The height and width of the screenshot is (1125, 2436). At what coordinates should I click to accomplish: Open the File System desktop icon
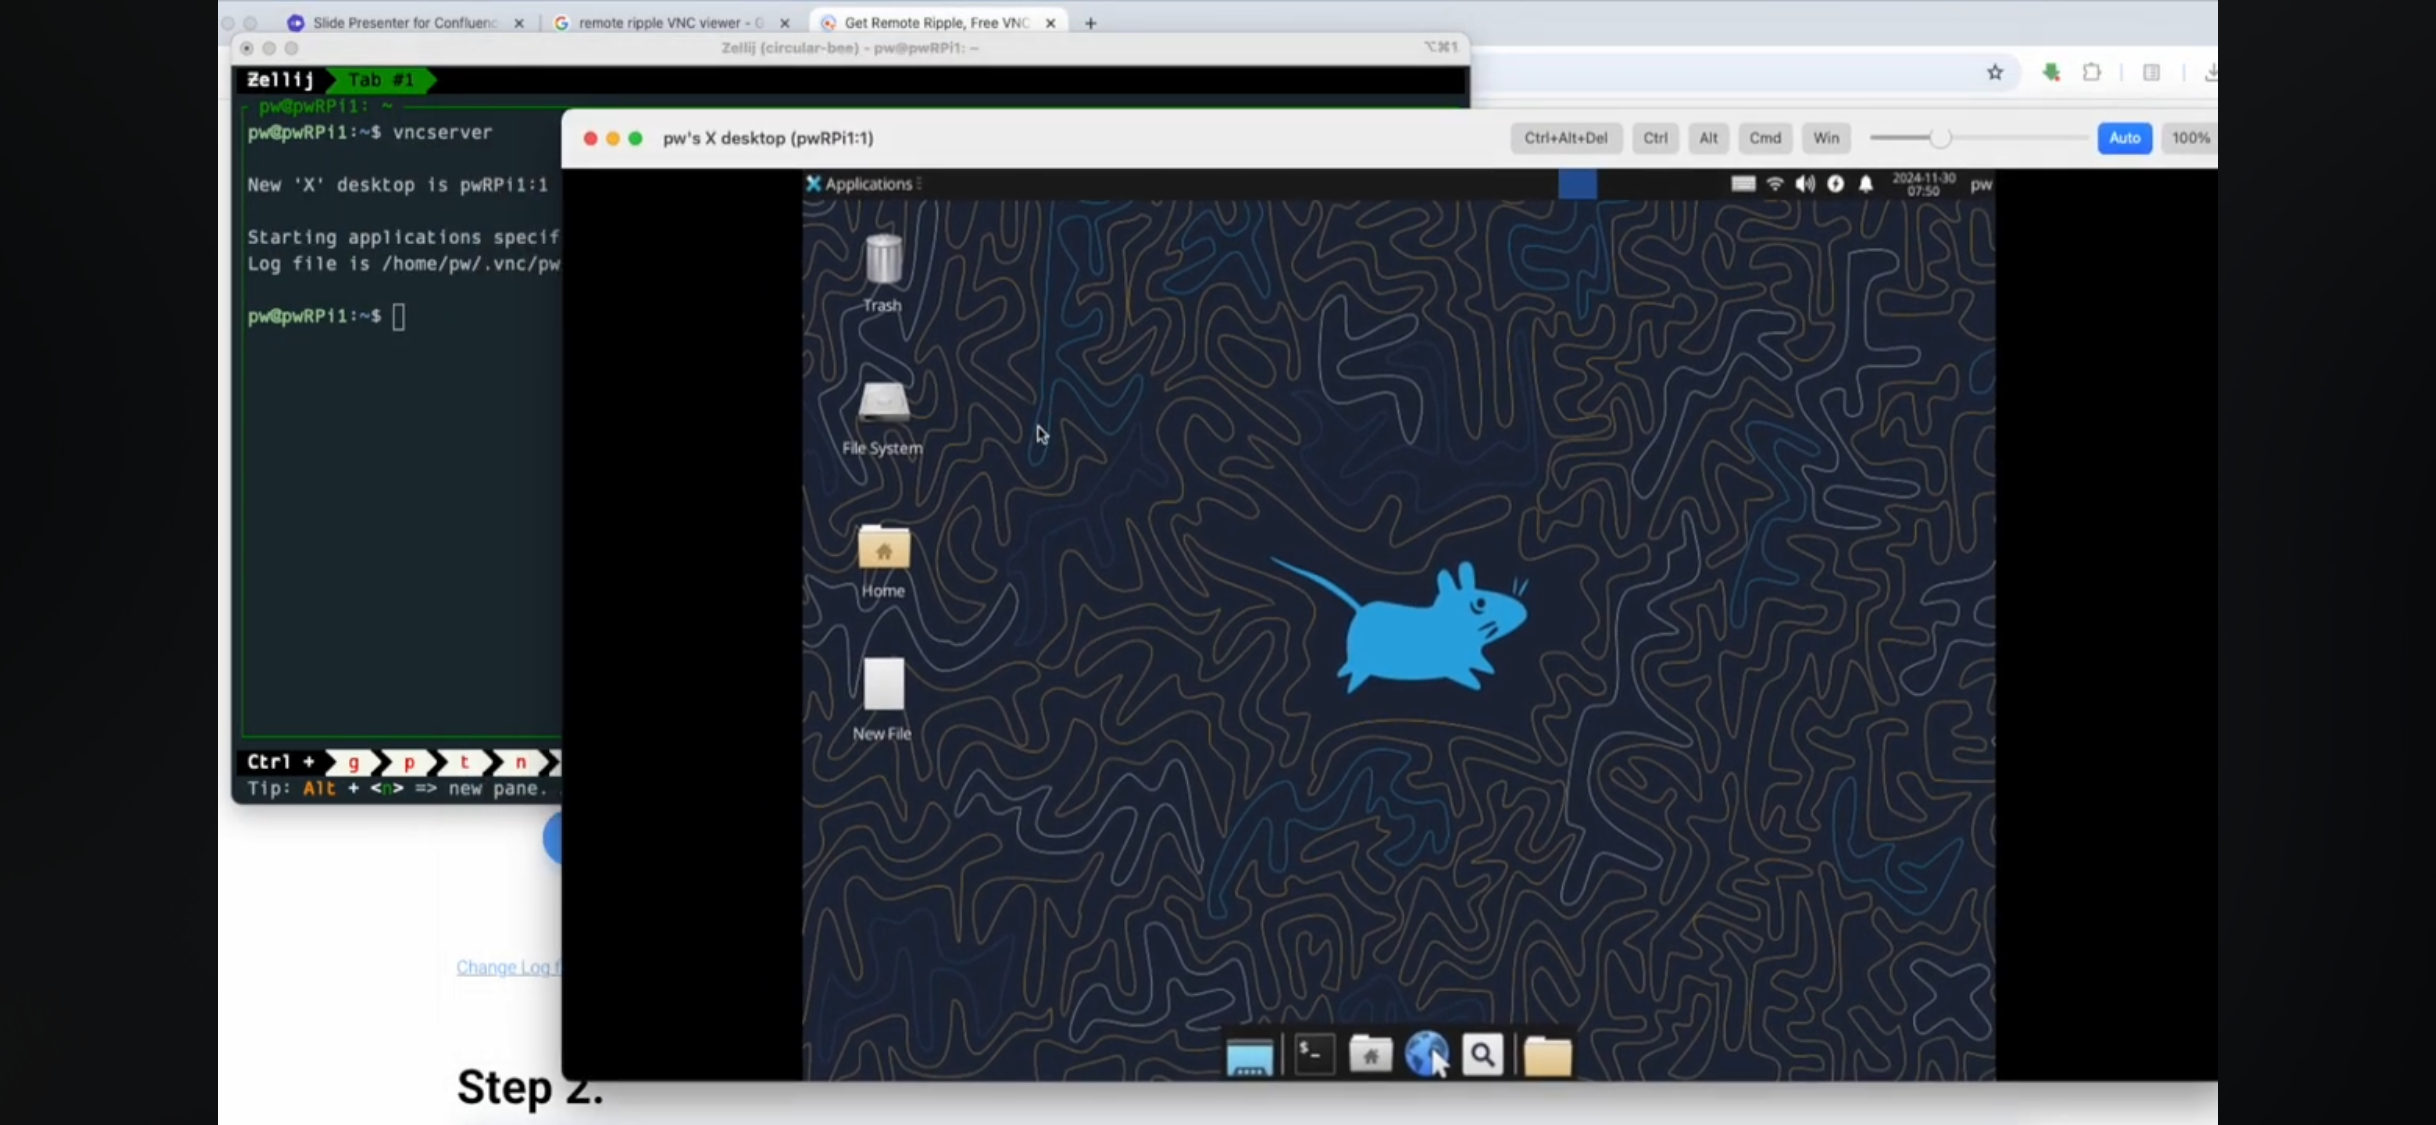[883, 404]
